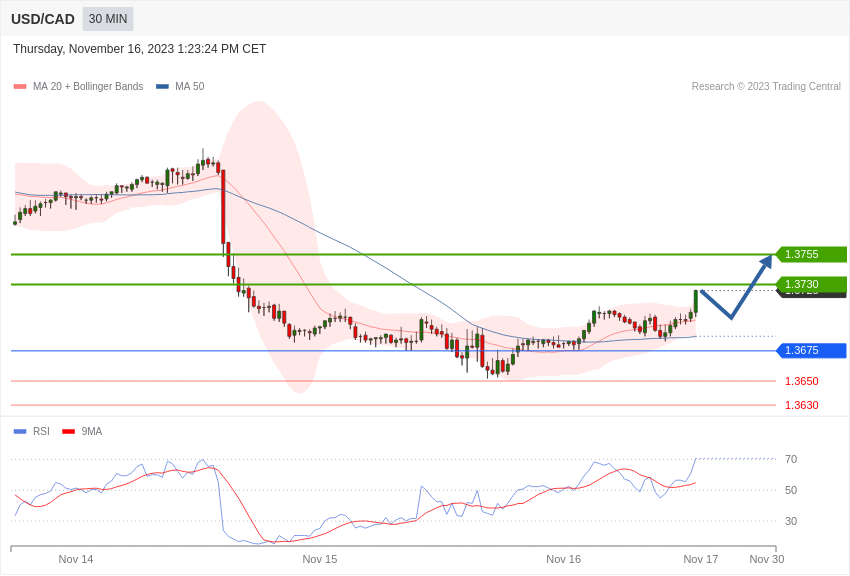Click the Nov 14 date axis label

[x=76, y=559]
